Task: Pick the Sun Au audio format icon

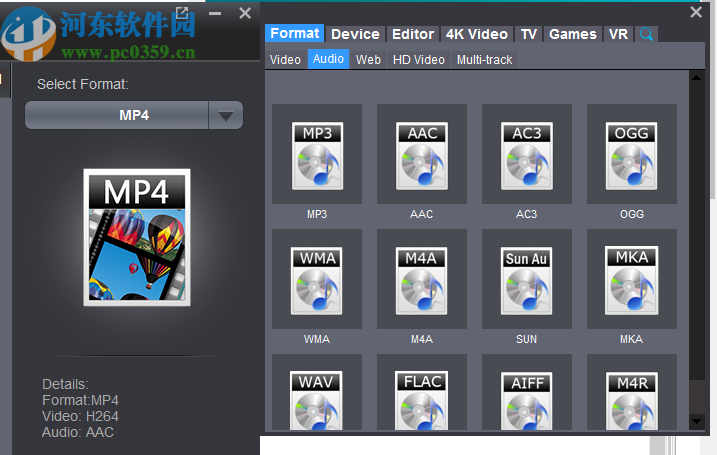Action: tap(527, 279)
